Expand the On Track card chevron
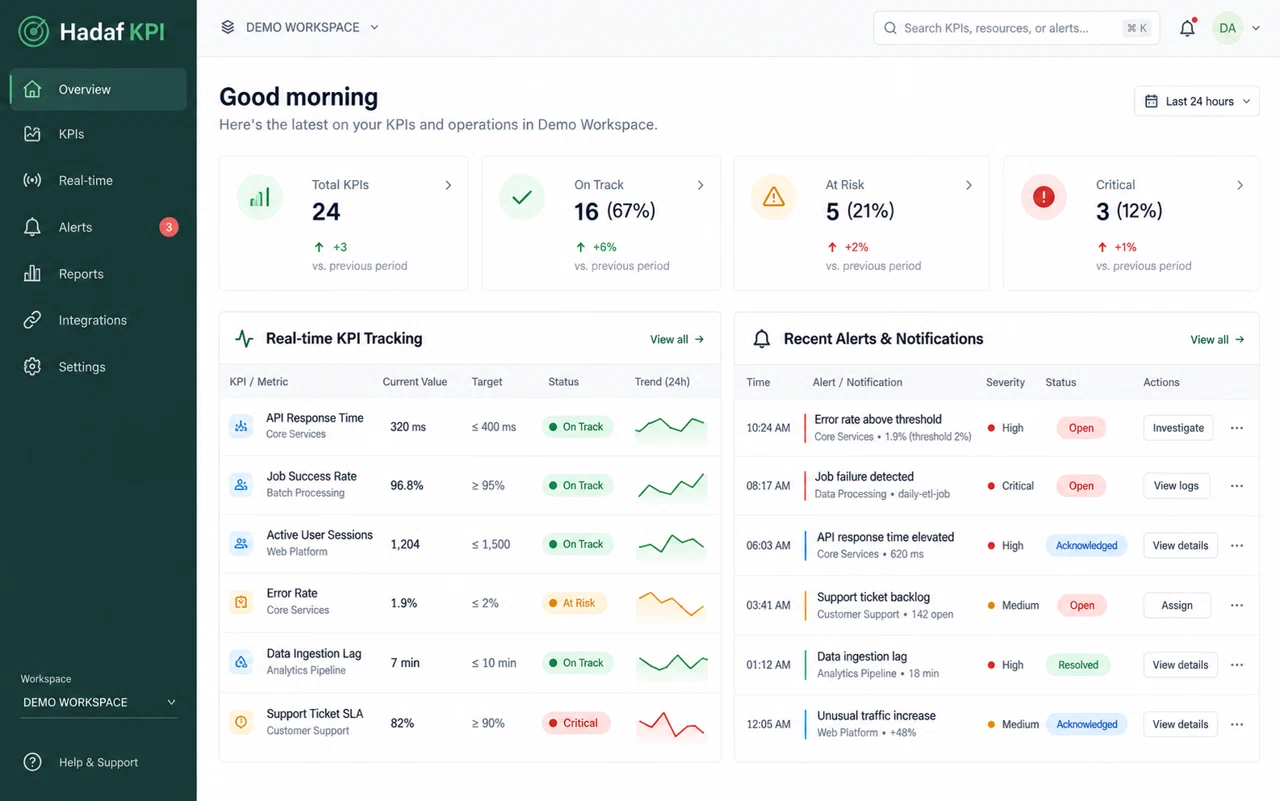This screenshot has height=801, width=1280. [x=700, y=185]
